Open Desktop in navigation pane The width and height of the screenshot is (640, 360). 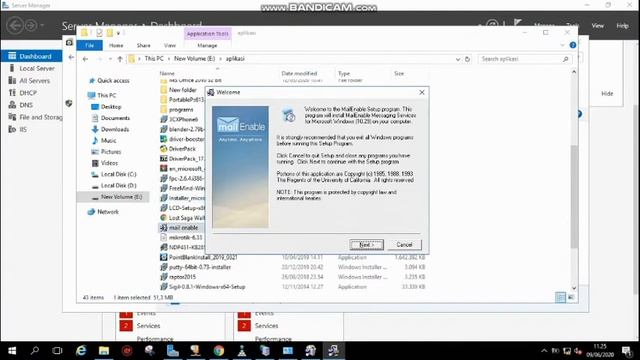pos(111,107)
